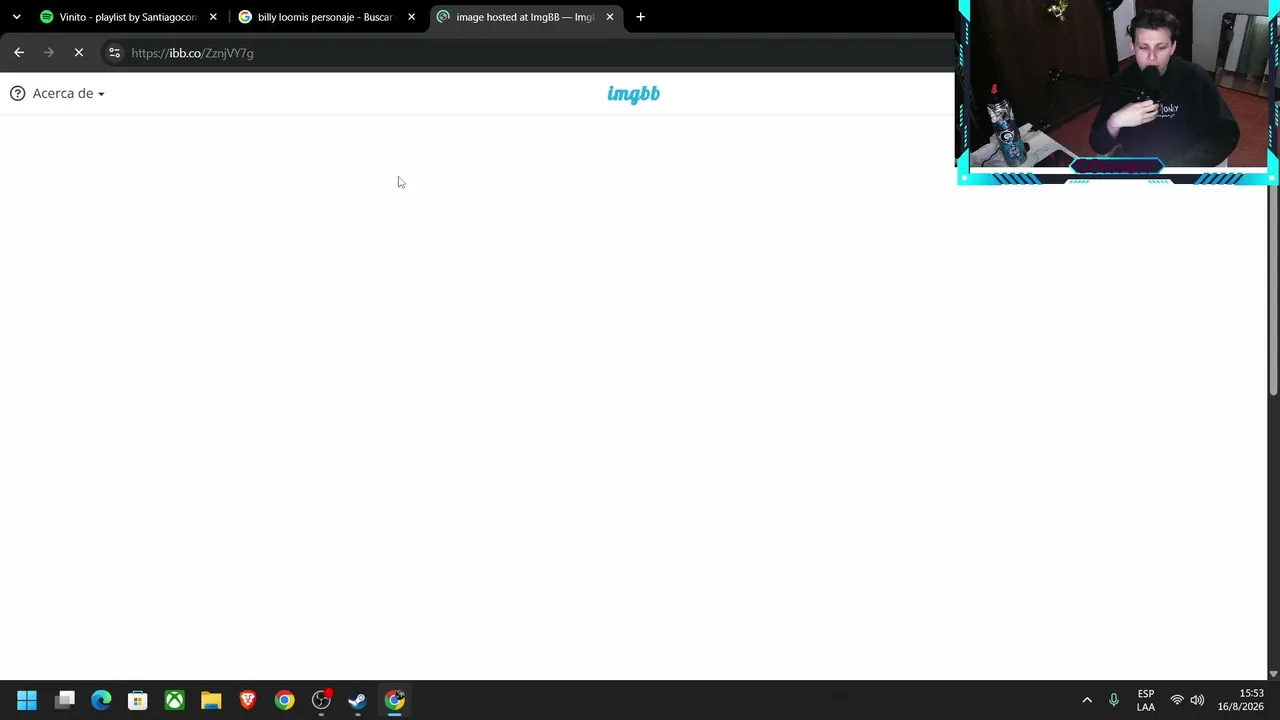Launch Microsoft Edge from taskbar

(x=101, y=700)
